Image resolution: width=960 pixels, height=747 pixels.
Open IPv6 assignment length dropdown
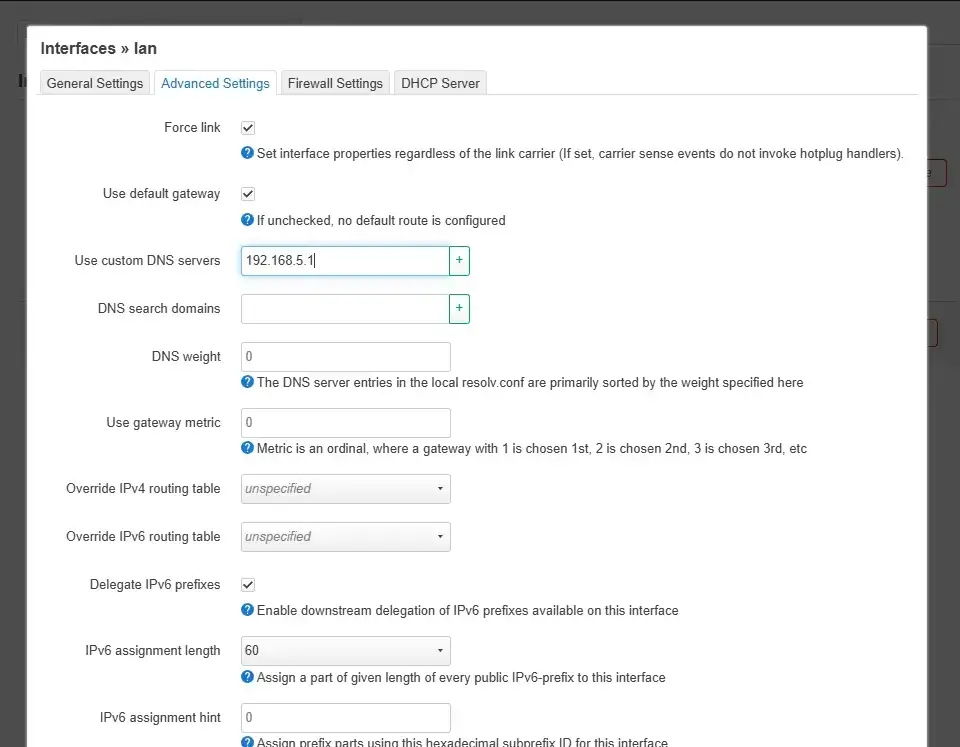(x=345, y=651)
